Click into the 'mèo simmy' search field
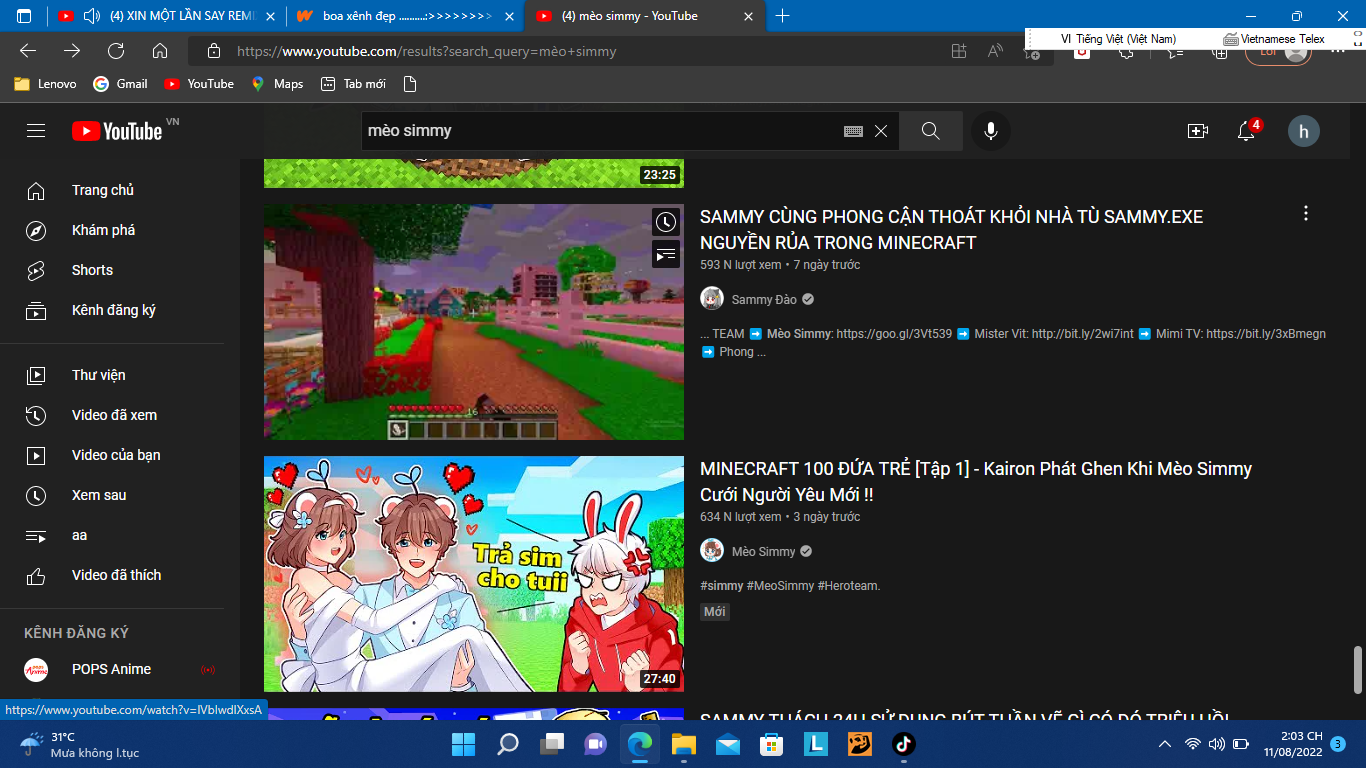The width and height of the screenshot is (1366, 768). 600,131
